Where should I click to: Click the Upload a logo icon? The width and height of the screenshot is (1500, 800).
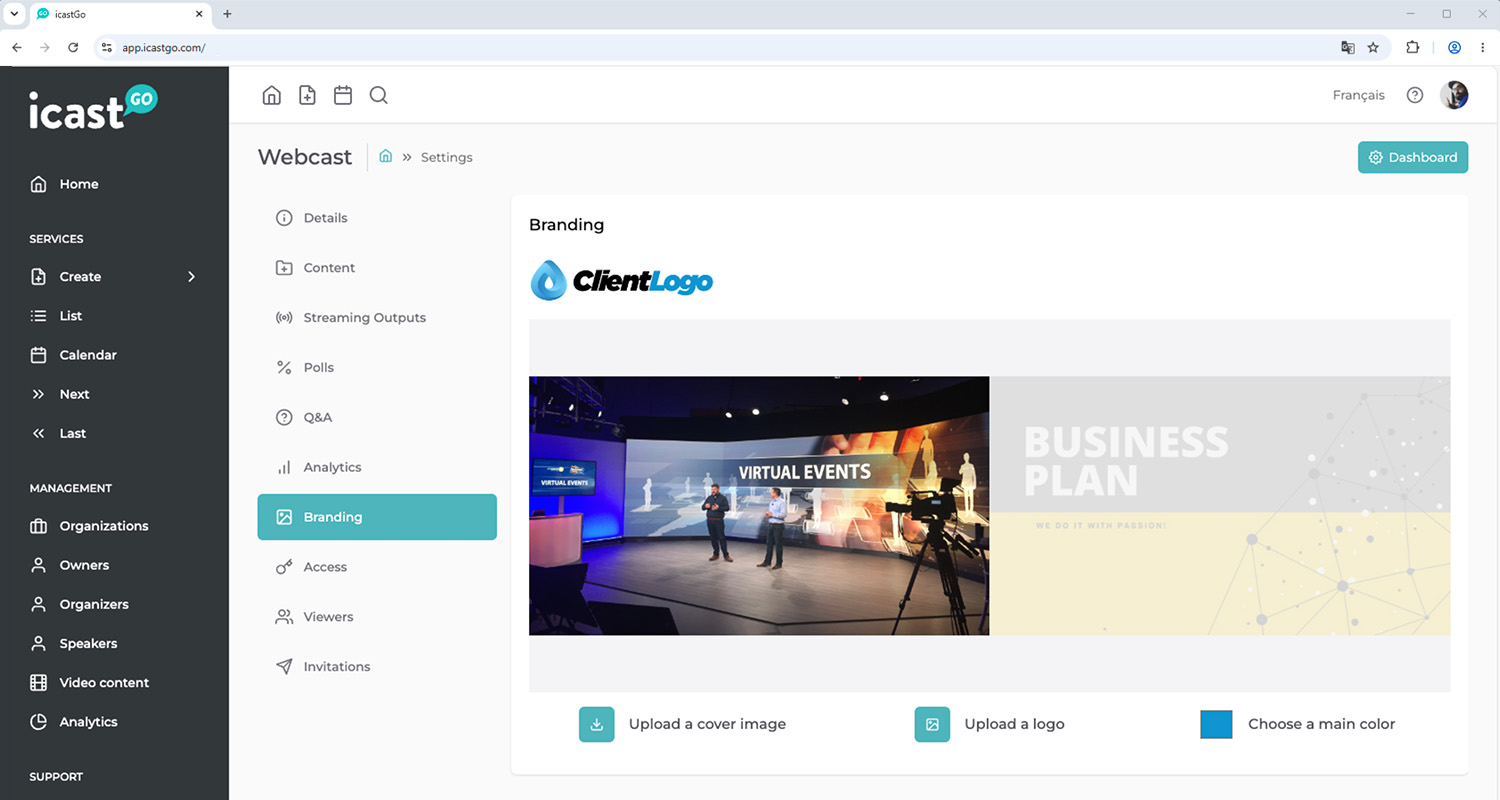932,724
